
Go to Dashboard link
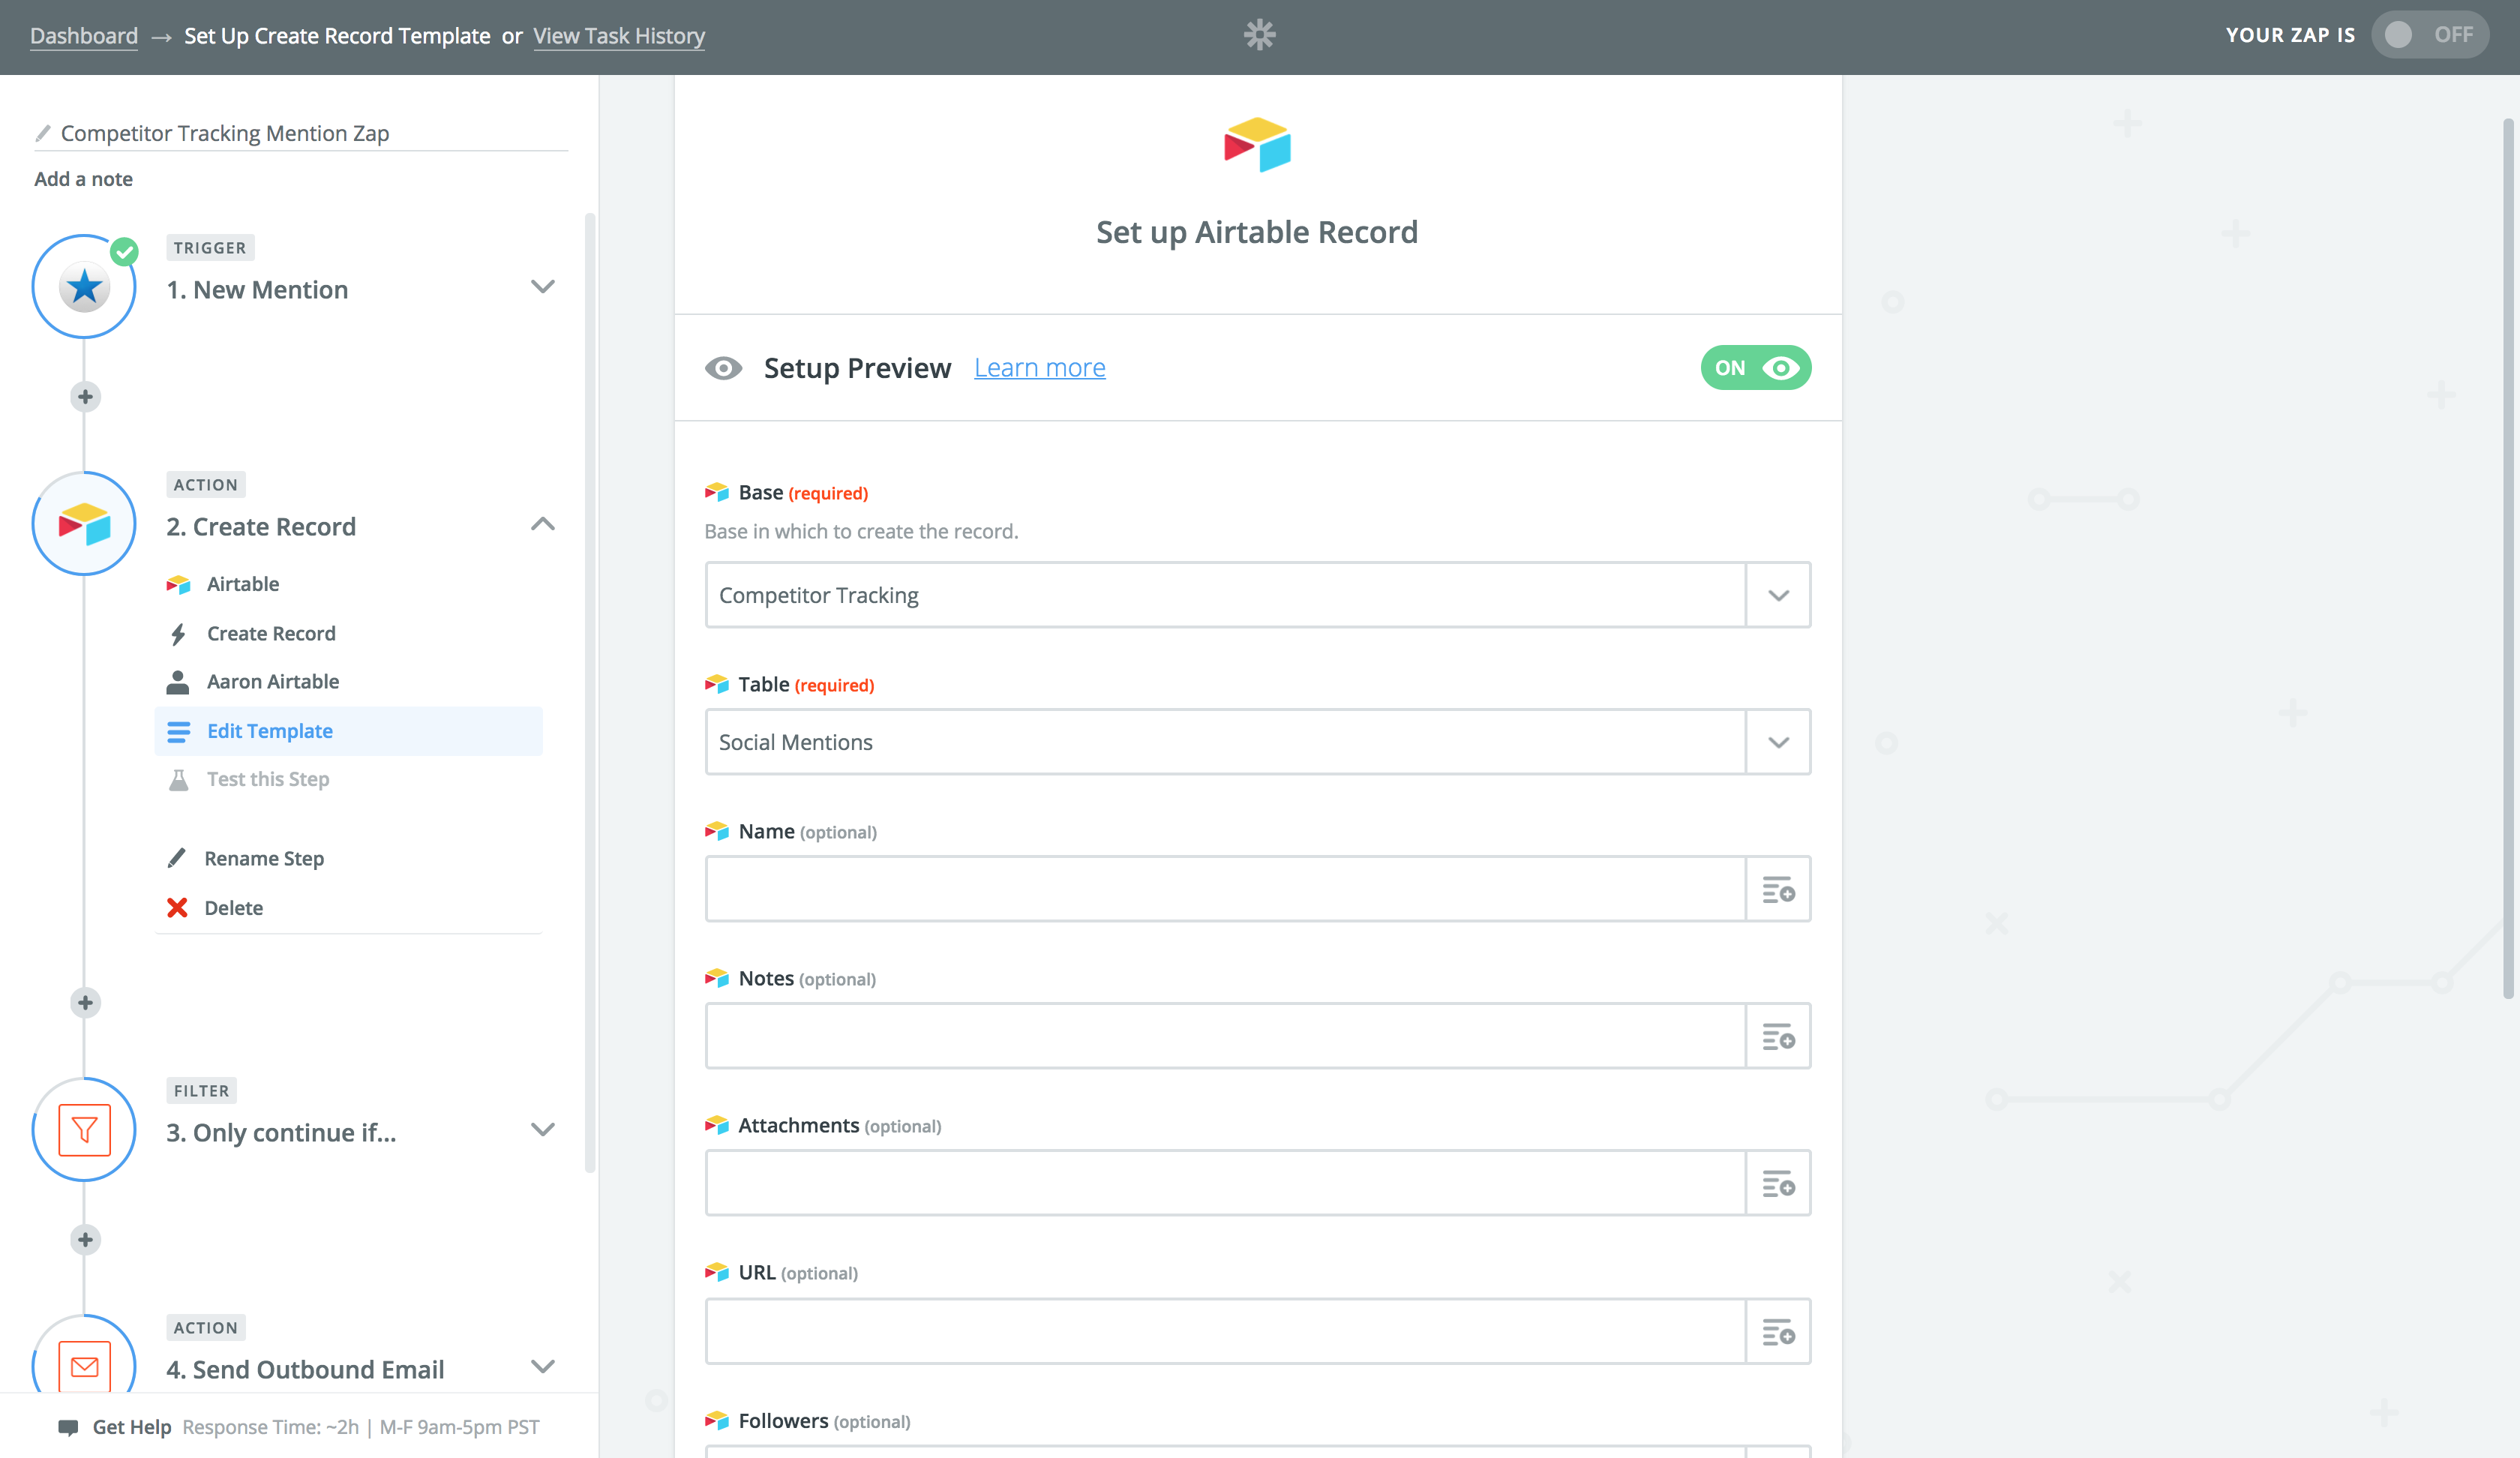click(84, 36)
